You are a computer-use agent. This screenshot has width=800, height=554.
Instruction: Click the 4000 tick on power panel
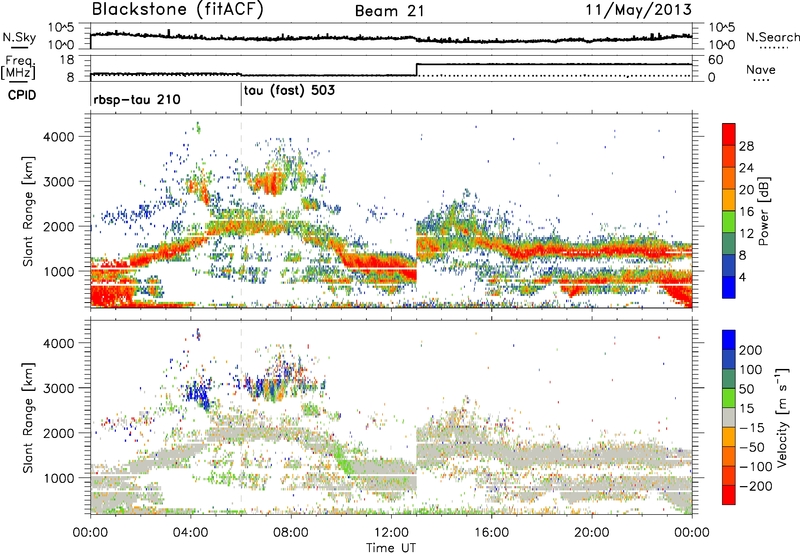pyautogui.click(x=59, y=137)
